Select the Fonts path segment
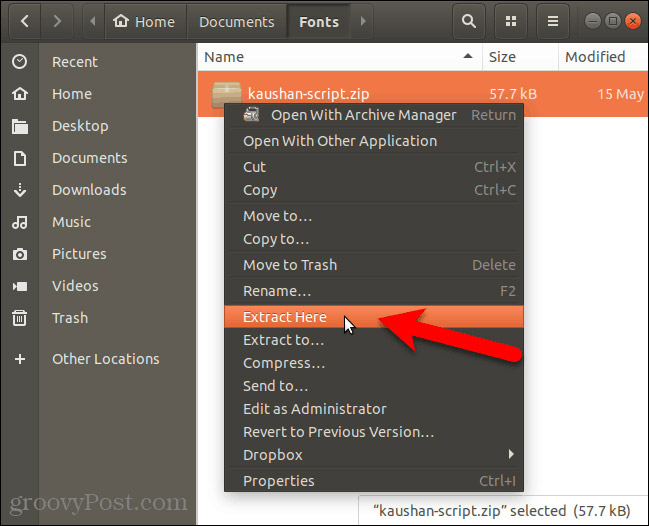The height and width of the screenshot is (526, 649). 319,22
